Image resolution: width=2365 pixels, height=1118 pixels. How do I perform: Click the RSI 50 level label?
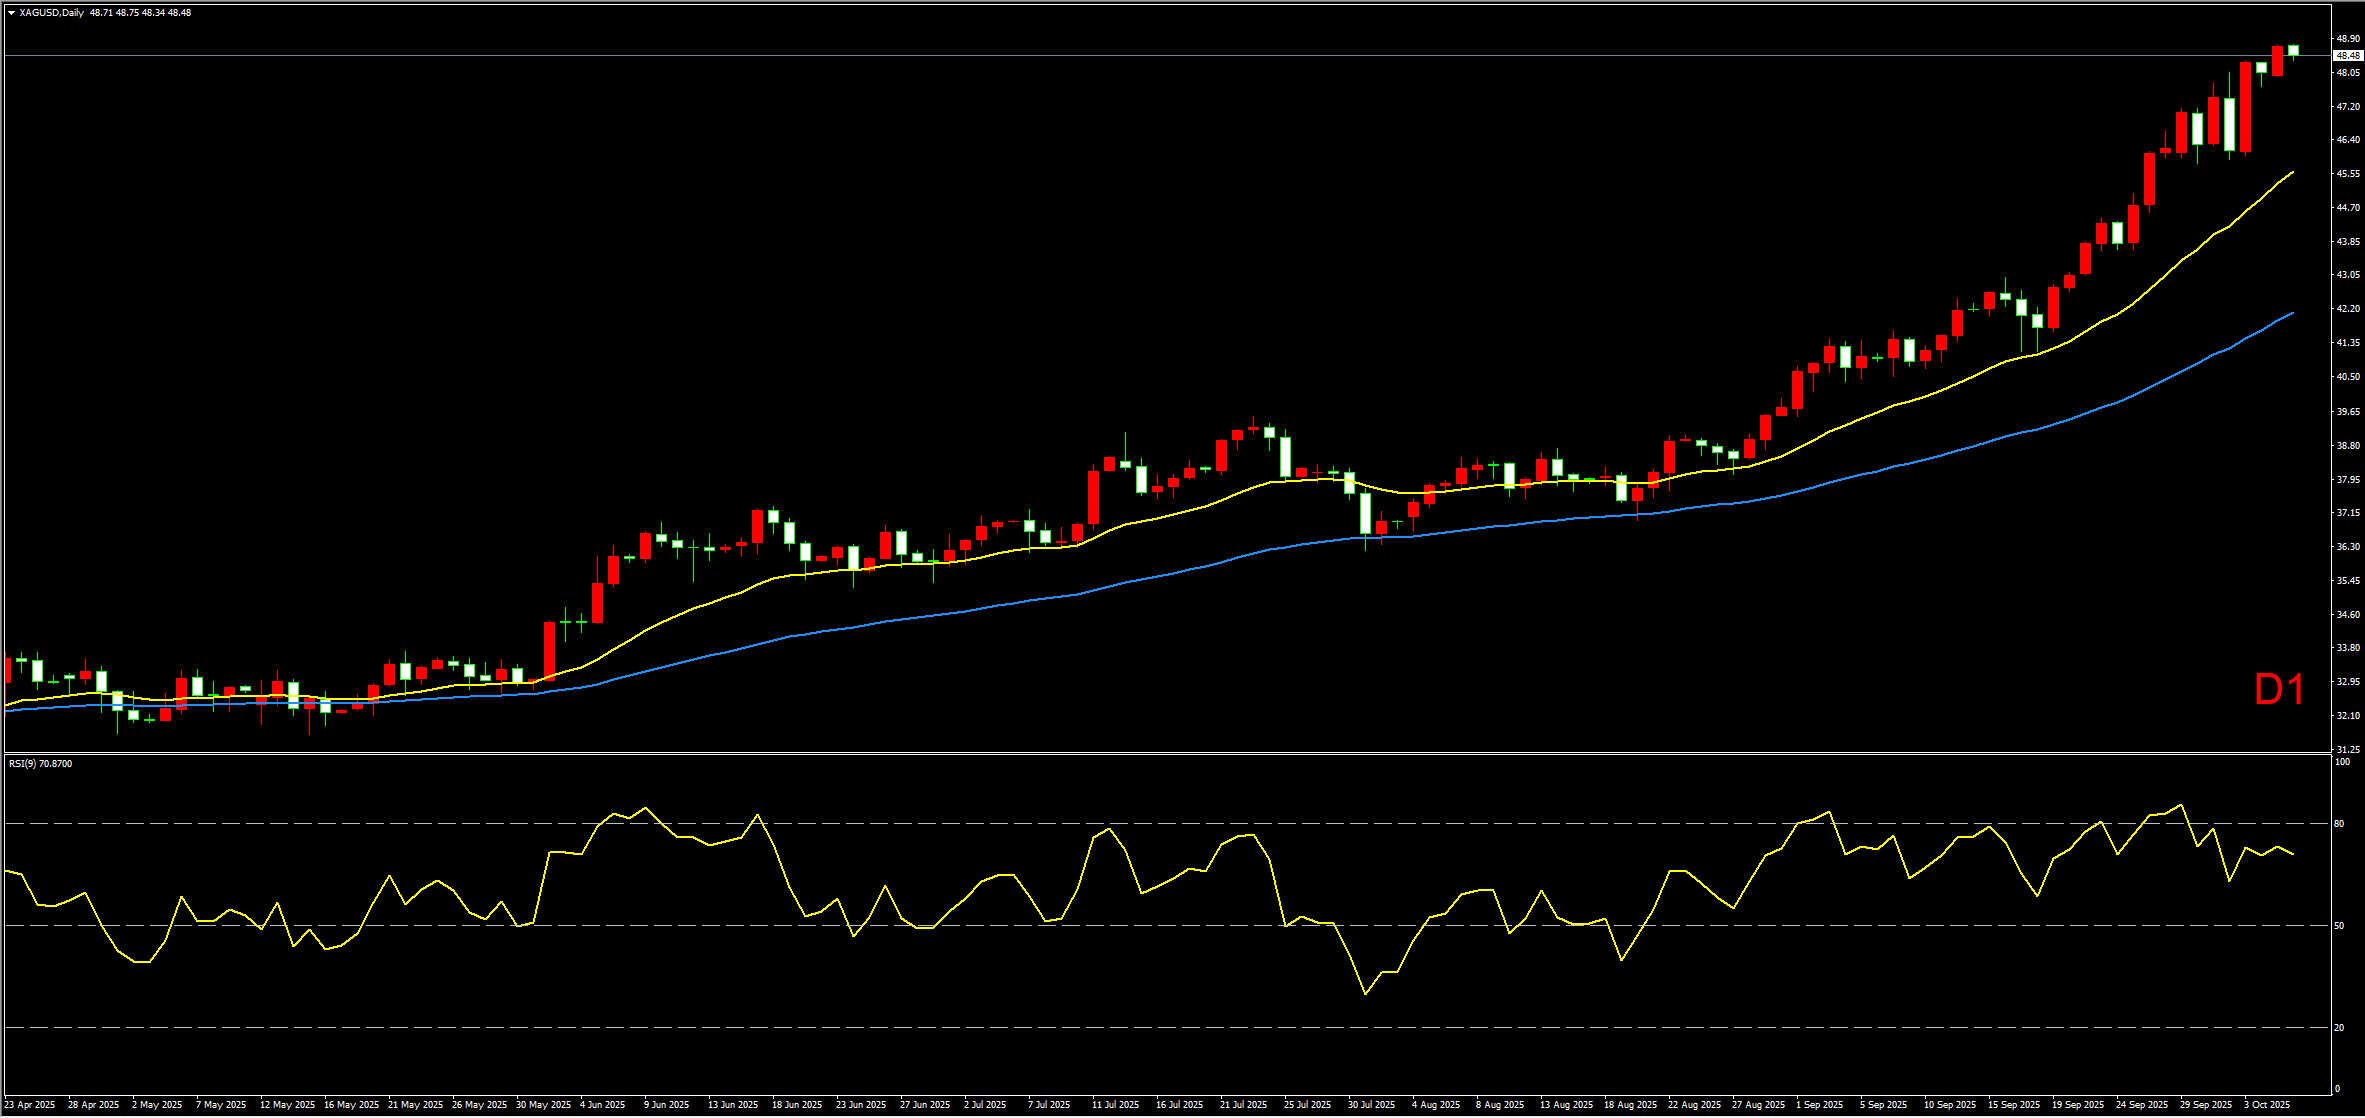tap(2339, 926)
